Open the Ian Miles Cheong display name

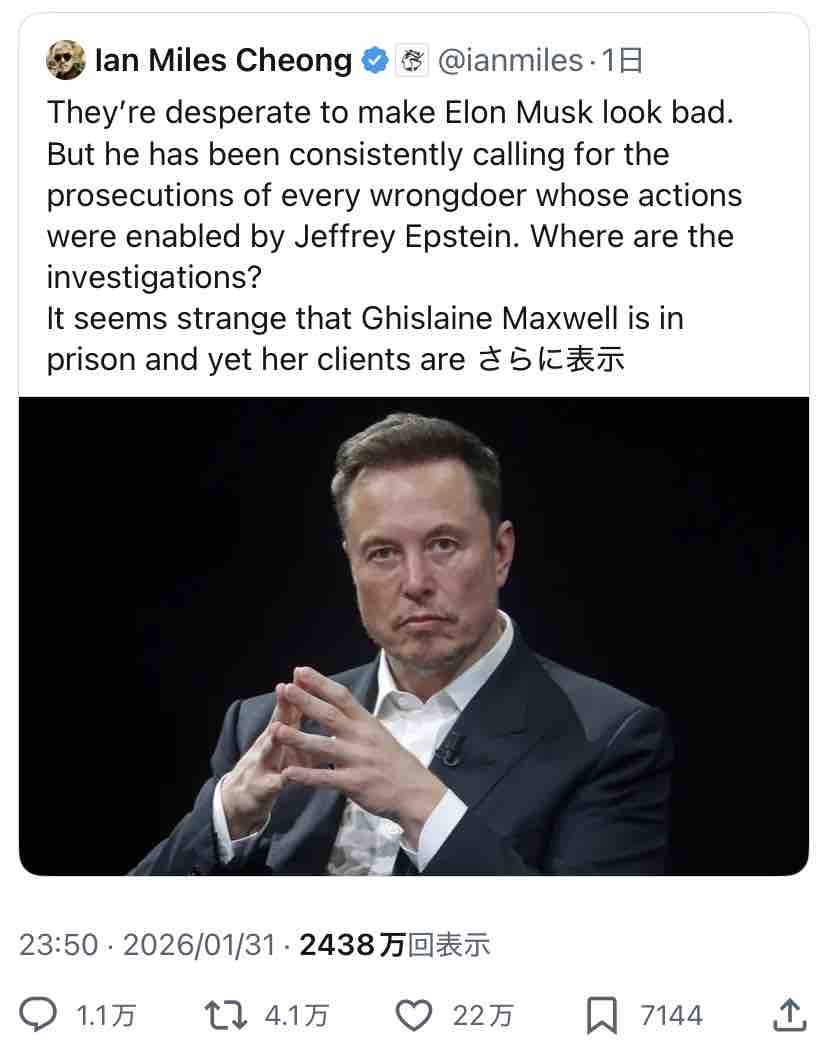click(x=222, y=62)
